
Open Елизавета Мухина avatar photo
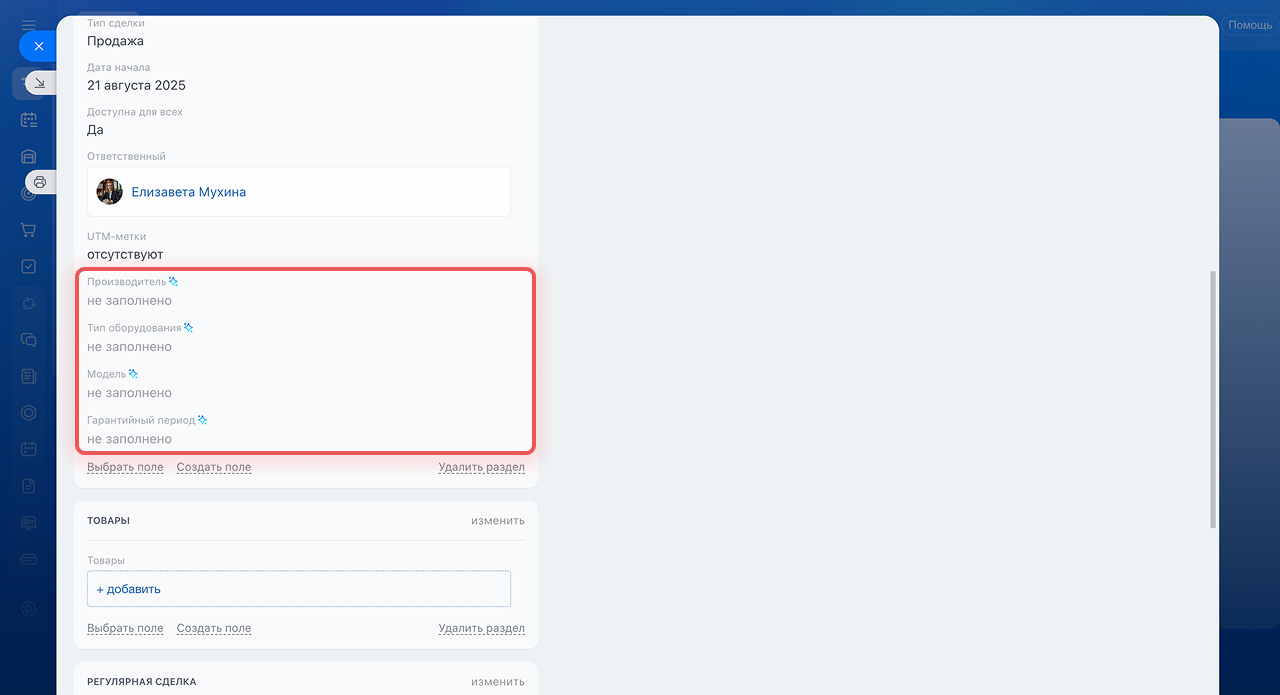(x=109, y=192)
